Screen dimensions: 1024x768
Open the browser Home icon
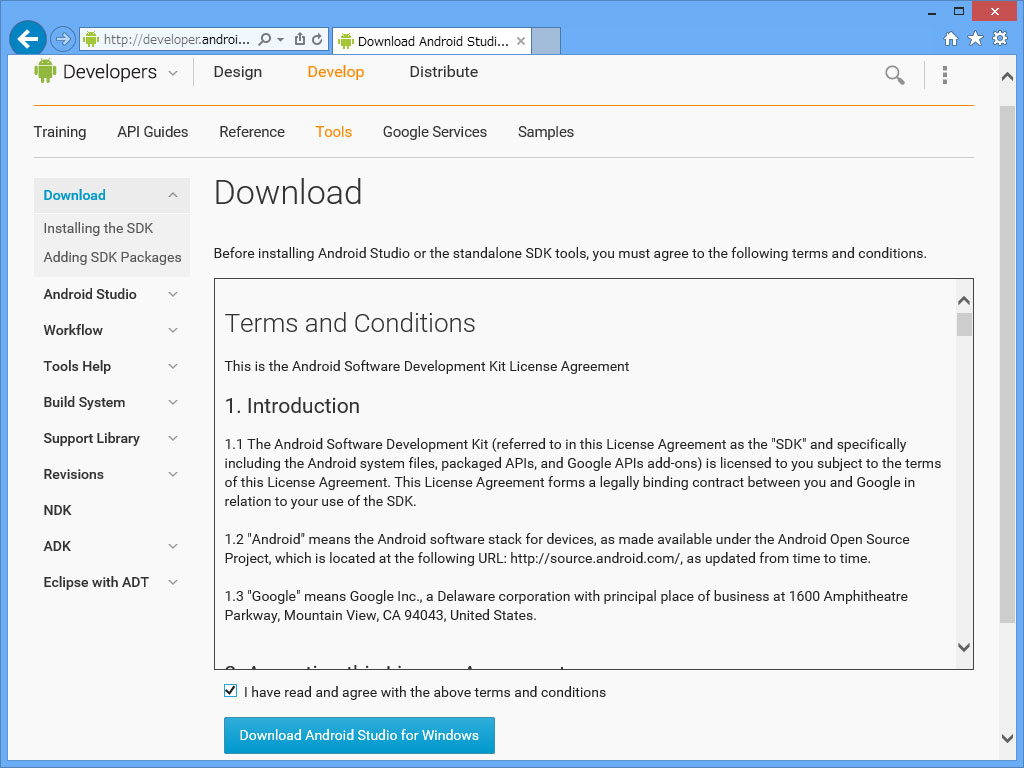[x=951, y=39]
